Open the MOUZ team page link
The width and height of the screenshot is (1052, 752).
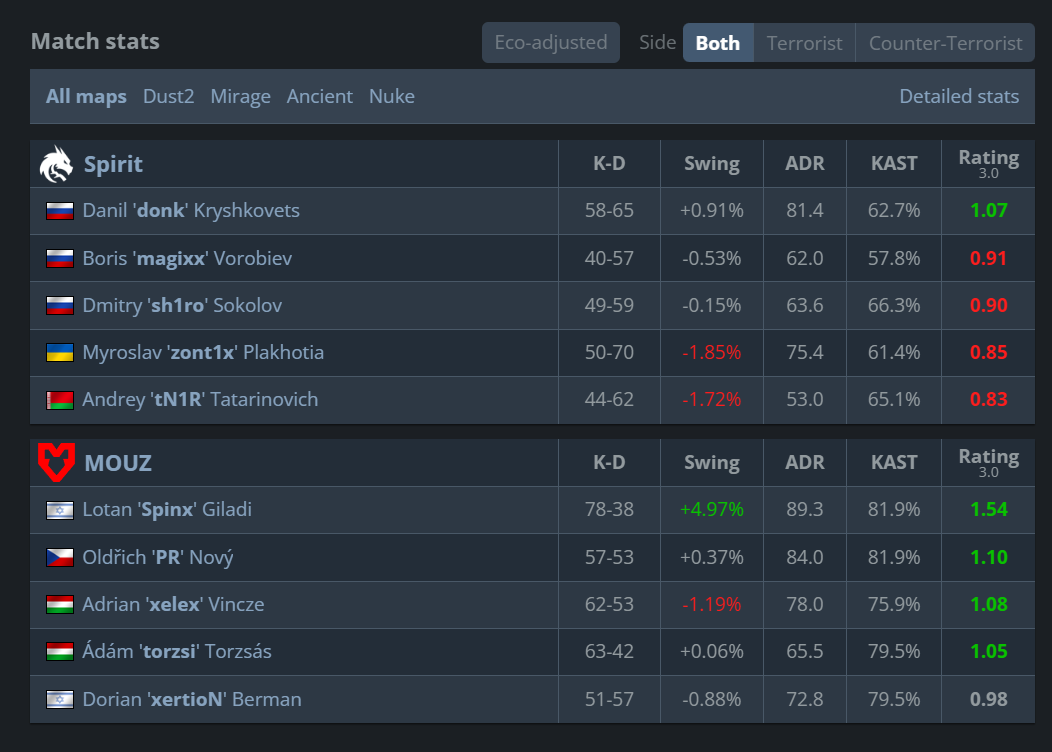coord(118,463)
